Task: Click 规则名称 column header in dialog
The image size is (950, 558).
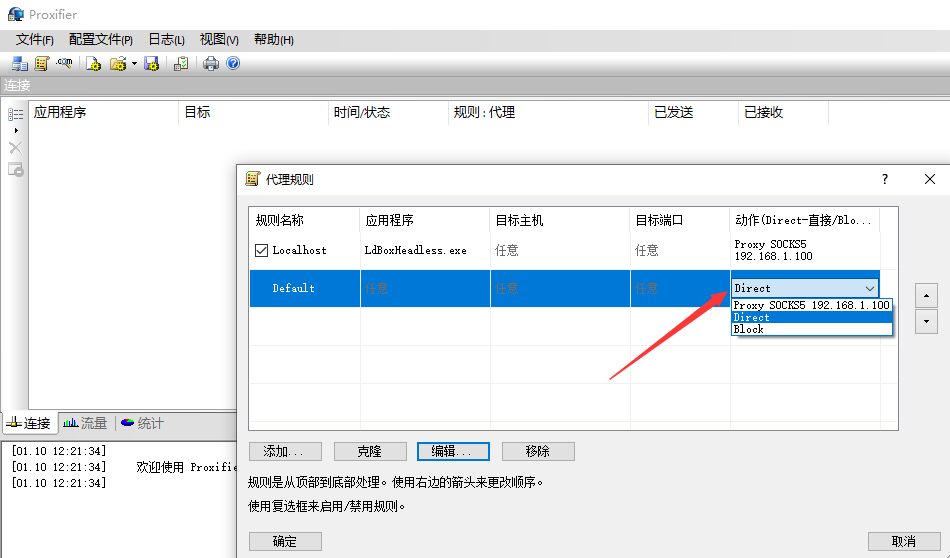Action: (x=305, y=221)
